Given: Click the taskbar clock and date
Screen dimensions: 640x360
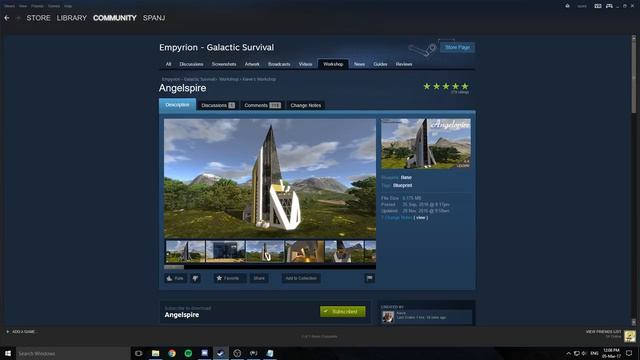Looking at the screenshot, I should pos(611,353).
